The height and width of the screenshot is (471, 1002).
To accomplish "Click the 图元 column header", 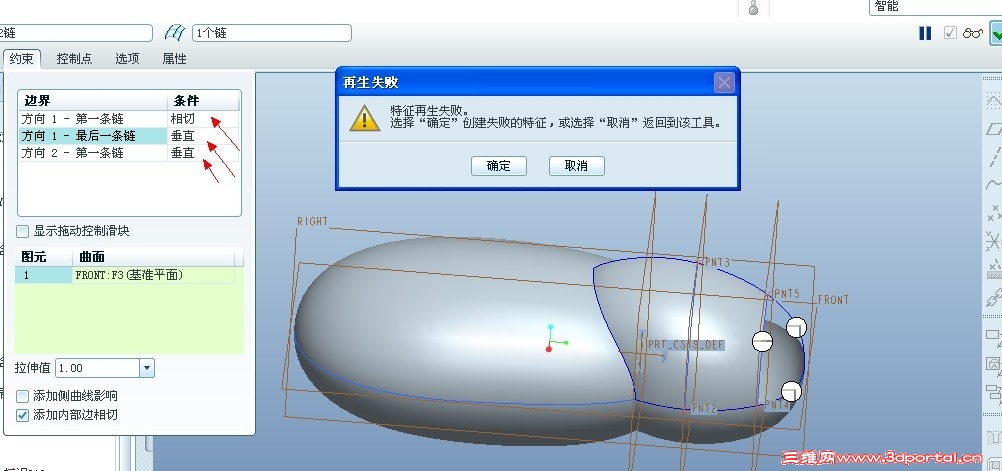I will pos(44,257).
